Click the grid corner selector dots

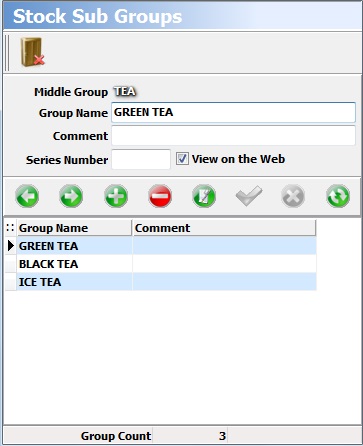(10, 228)
